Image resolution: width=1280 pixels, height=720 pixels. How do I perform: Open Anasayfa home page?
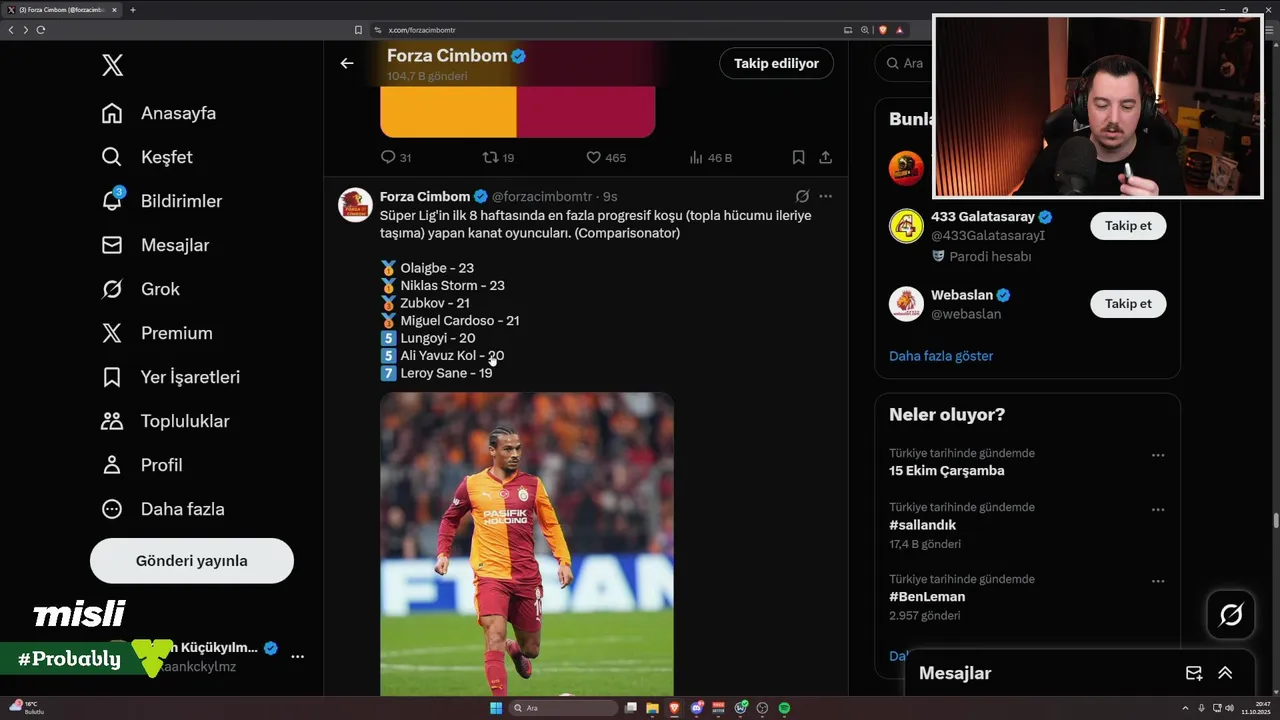pyautogui.click(x=159, y=113)
